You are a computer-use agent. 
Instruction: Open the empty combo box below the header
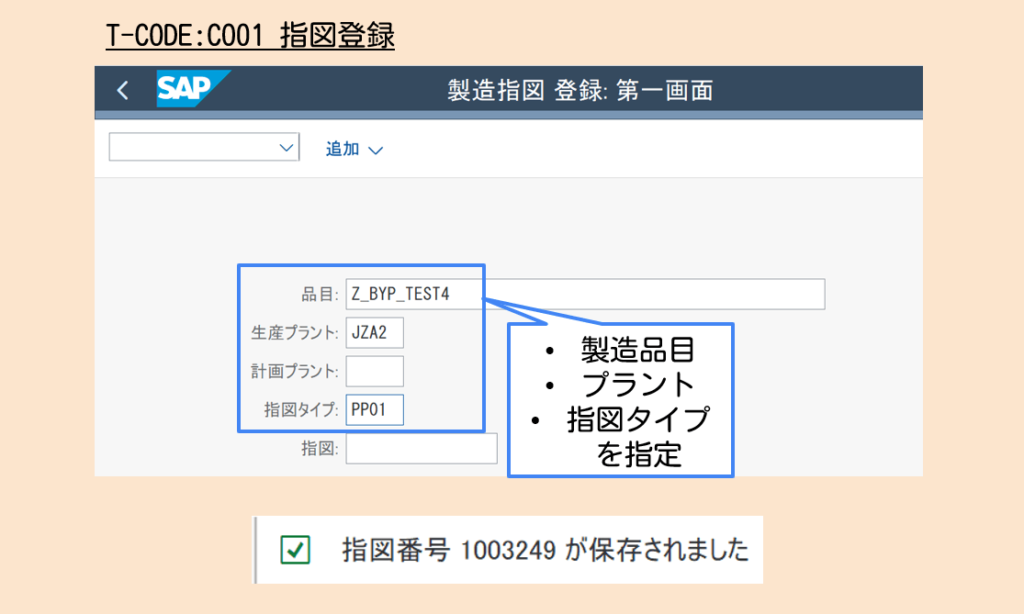point(204,146)
